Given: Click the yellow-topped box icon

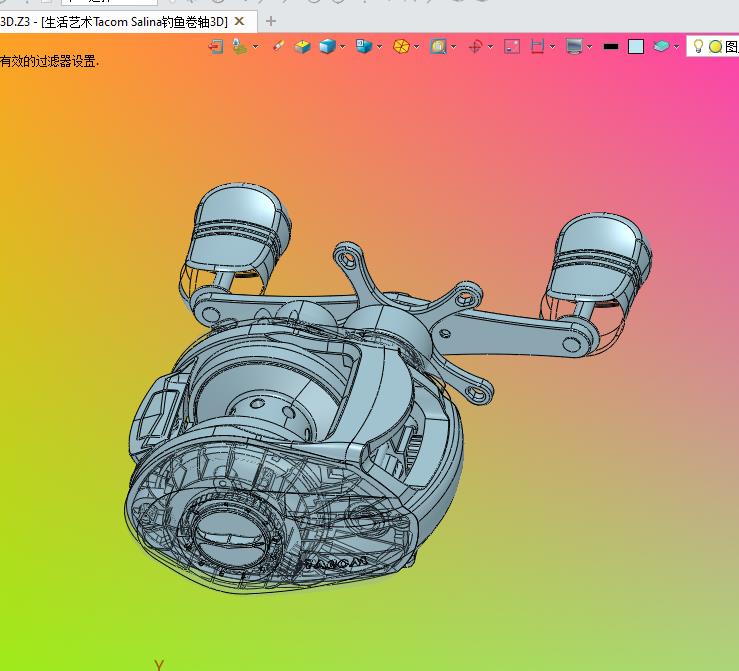Looking at the screenshot, I should (302, 47).
